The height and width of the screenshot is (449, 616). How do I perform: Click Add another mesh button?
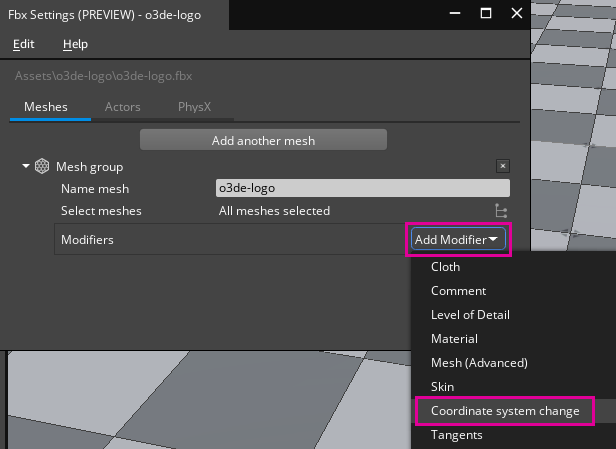pyautogui.click(x=263, y=141)
